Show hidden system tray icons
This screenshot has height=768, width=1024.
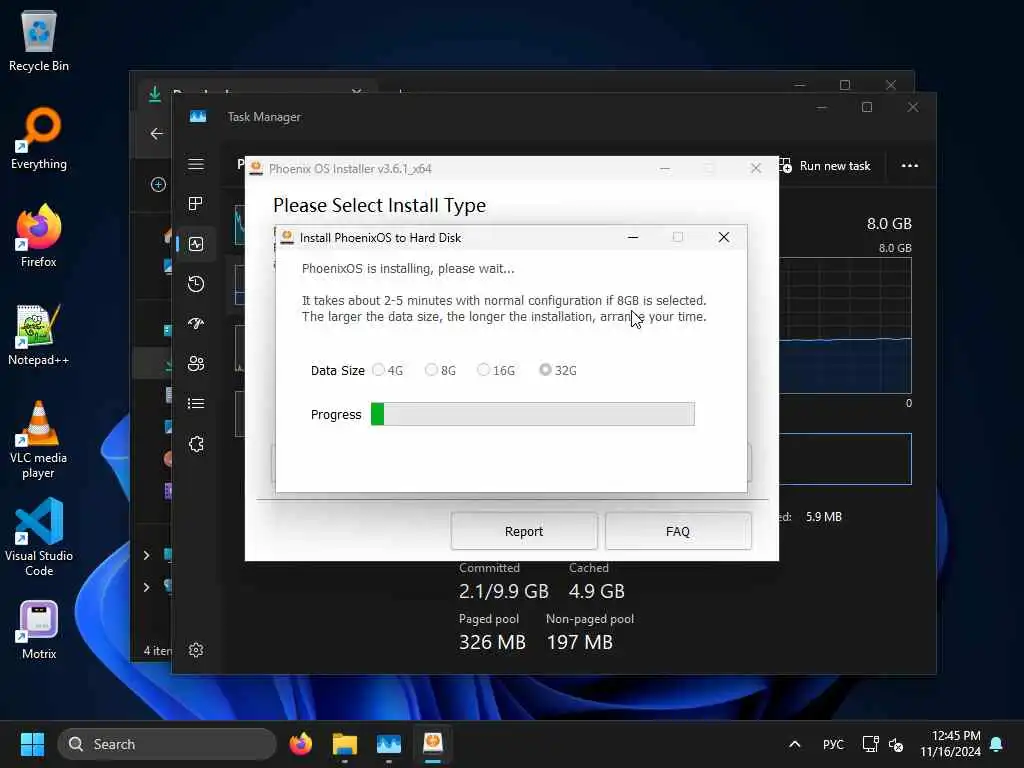pos(795,744)
